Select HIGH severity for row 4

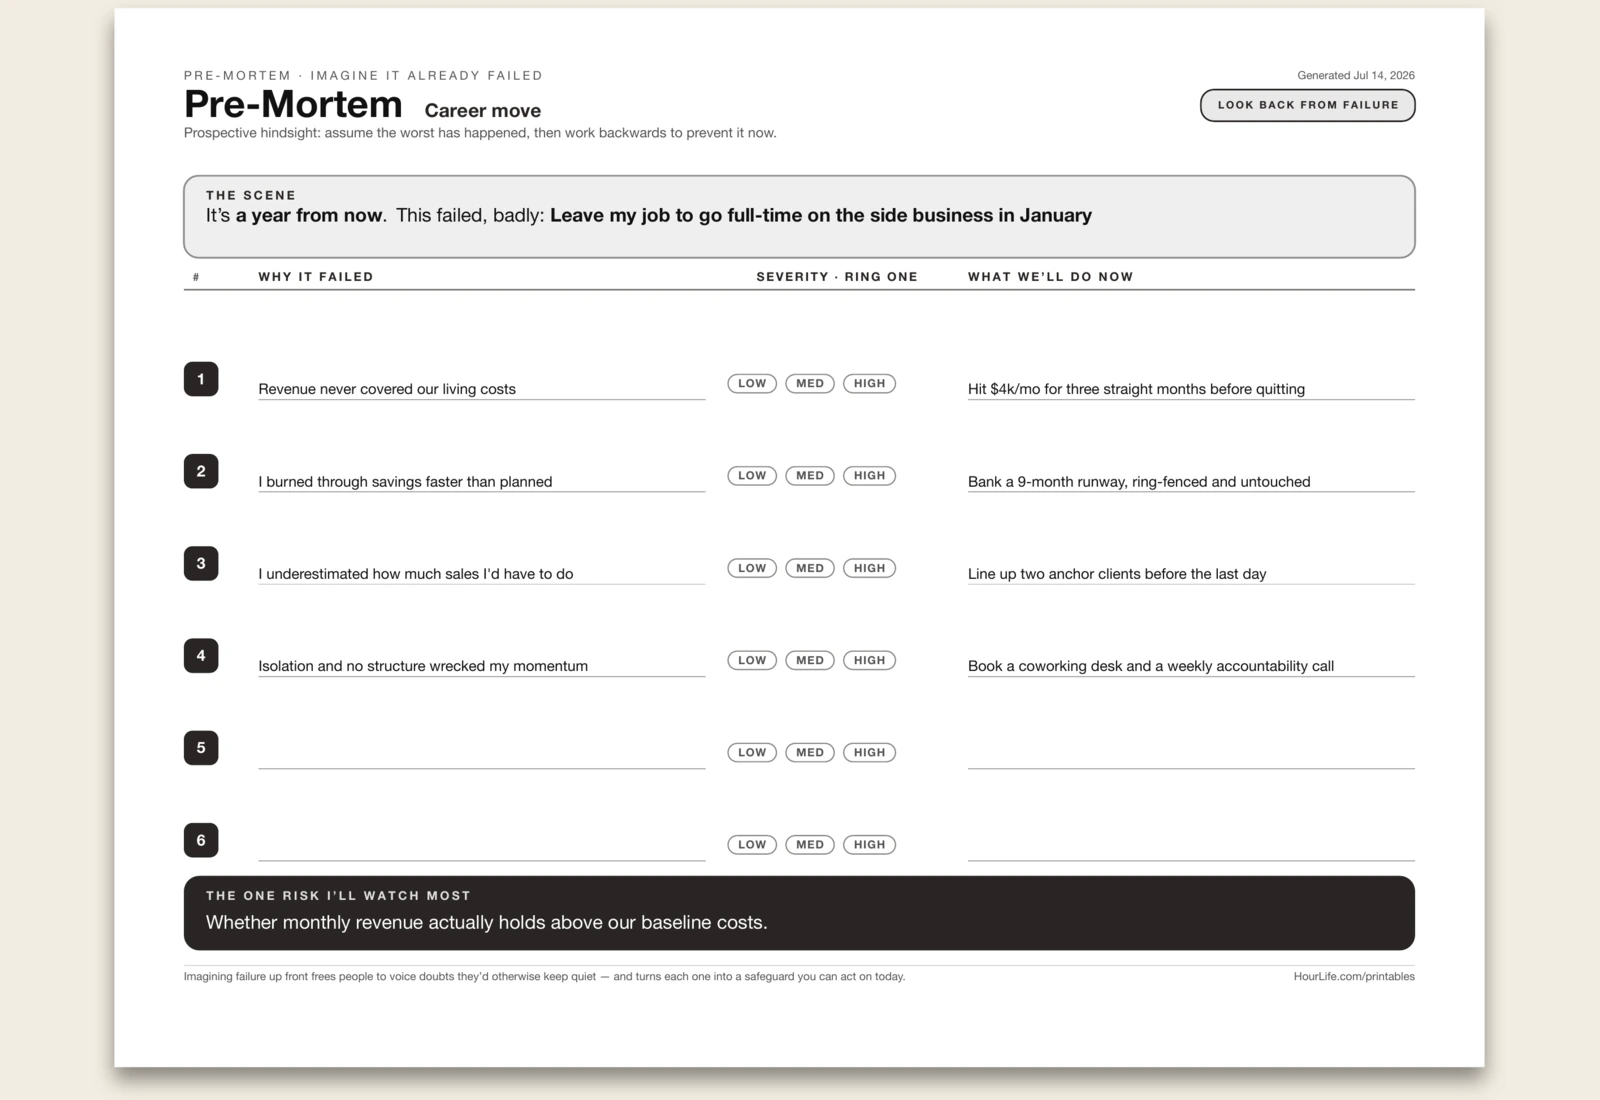pos(869,660)
